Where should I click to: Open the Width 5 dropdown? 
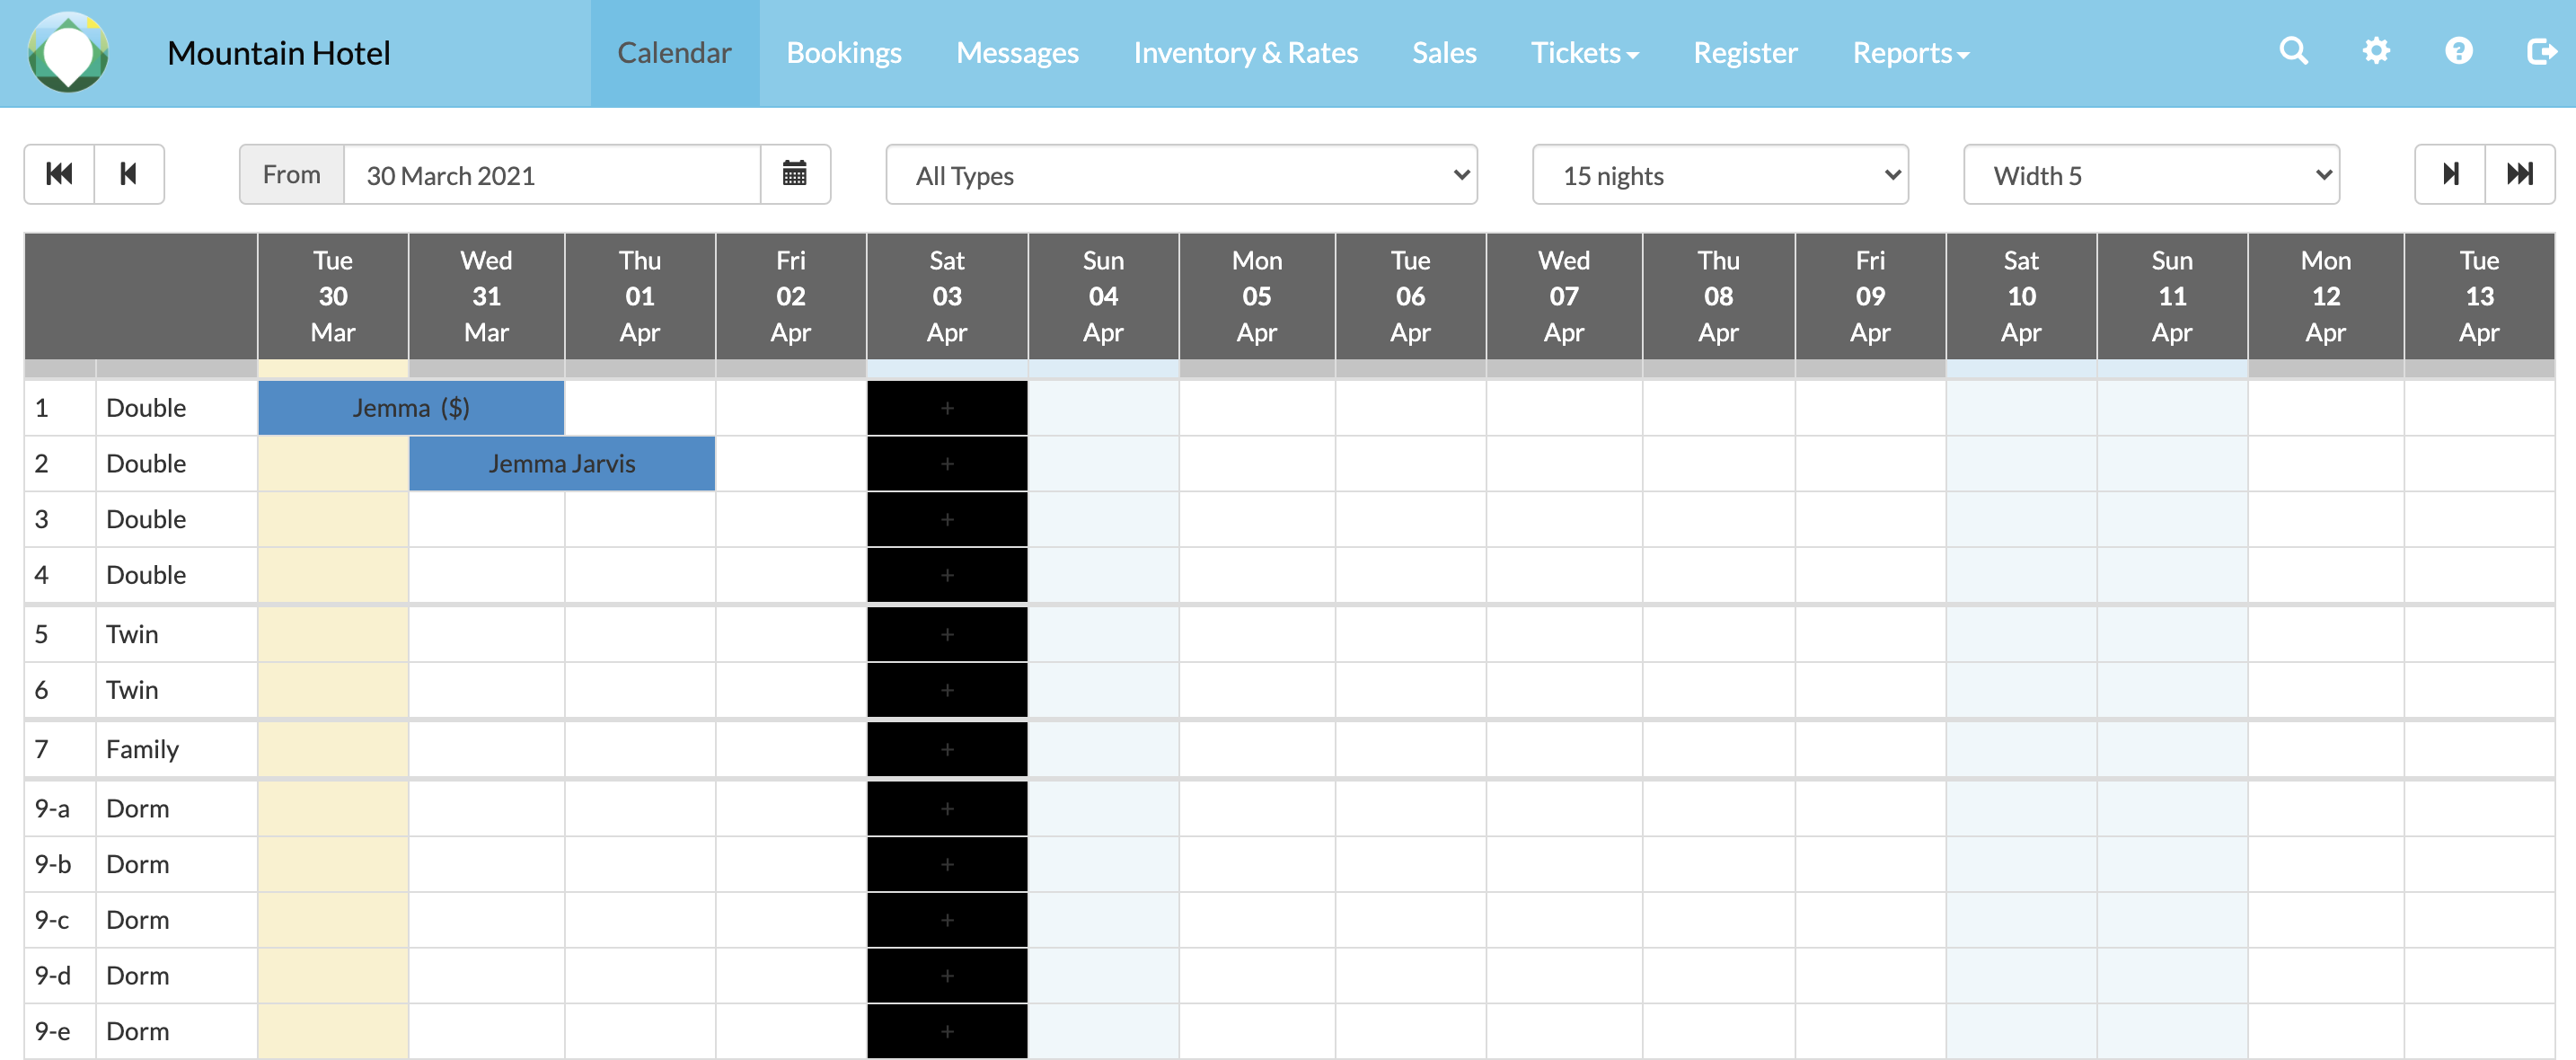[2150, 175]
